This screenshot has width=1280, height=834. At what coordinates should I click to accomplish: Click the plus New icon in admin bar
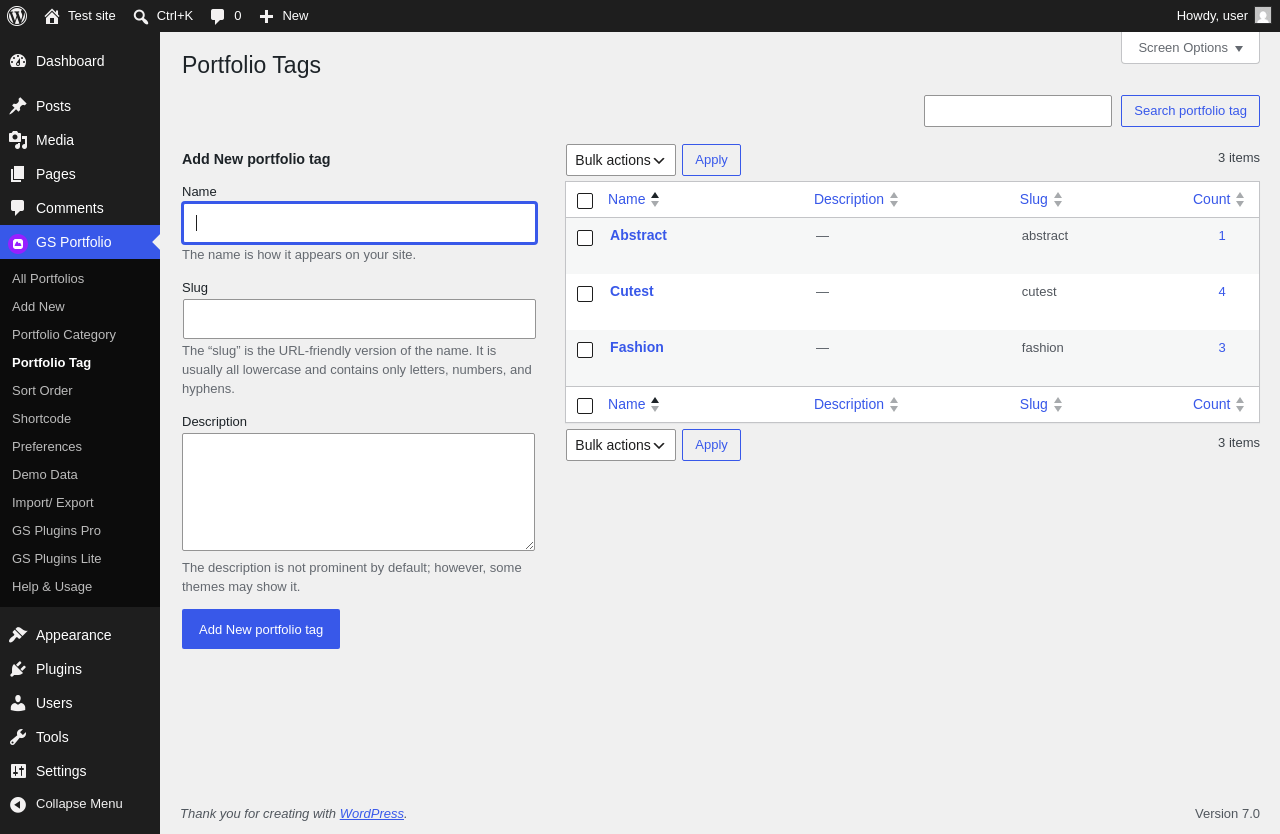(x=266, y=16)
